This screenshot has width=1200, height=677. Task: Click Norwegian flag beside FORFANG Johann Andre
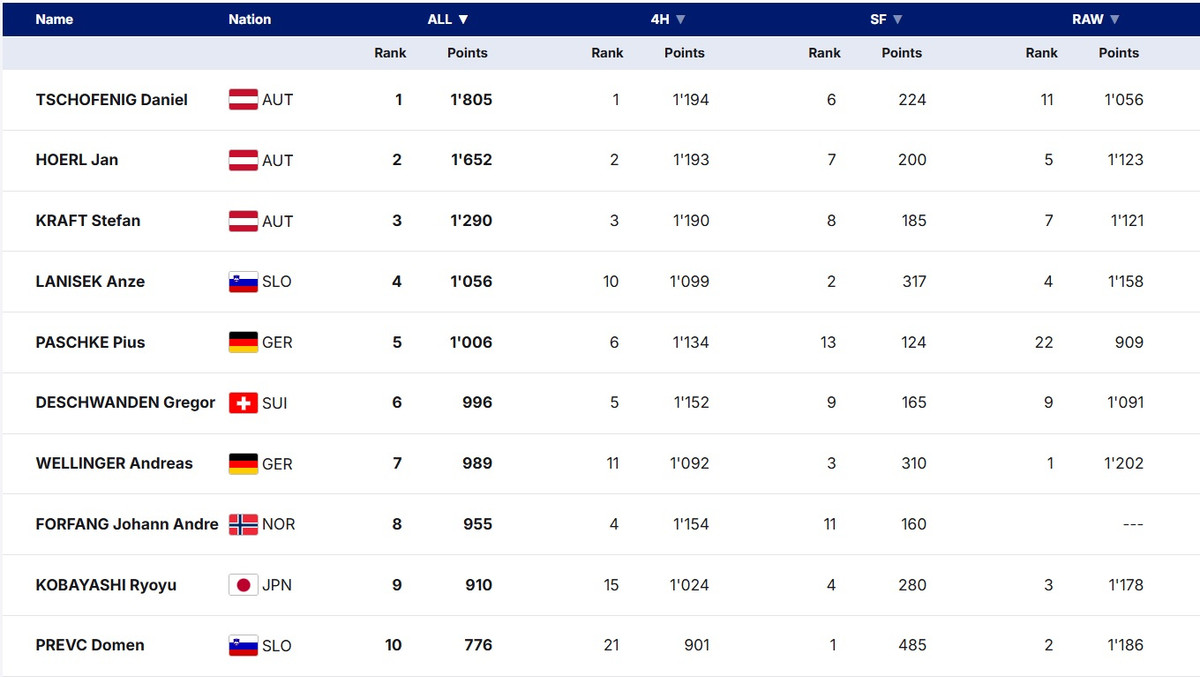(243, 524)
